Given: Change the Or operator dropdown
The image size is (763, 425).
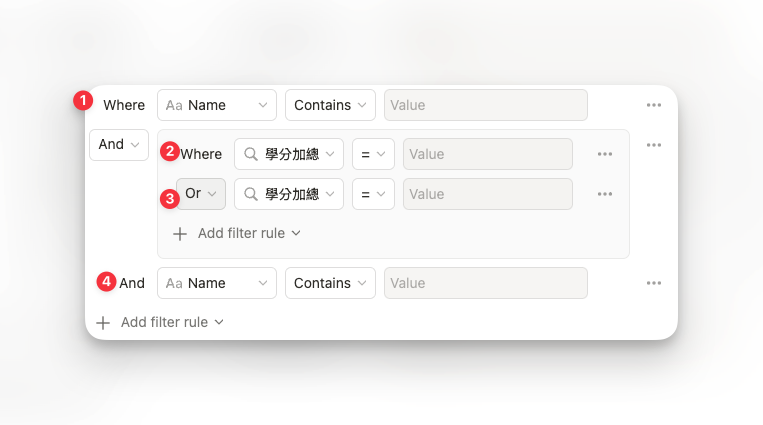Looking at the screenshot, I should point(200,194).
